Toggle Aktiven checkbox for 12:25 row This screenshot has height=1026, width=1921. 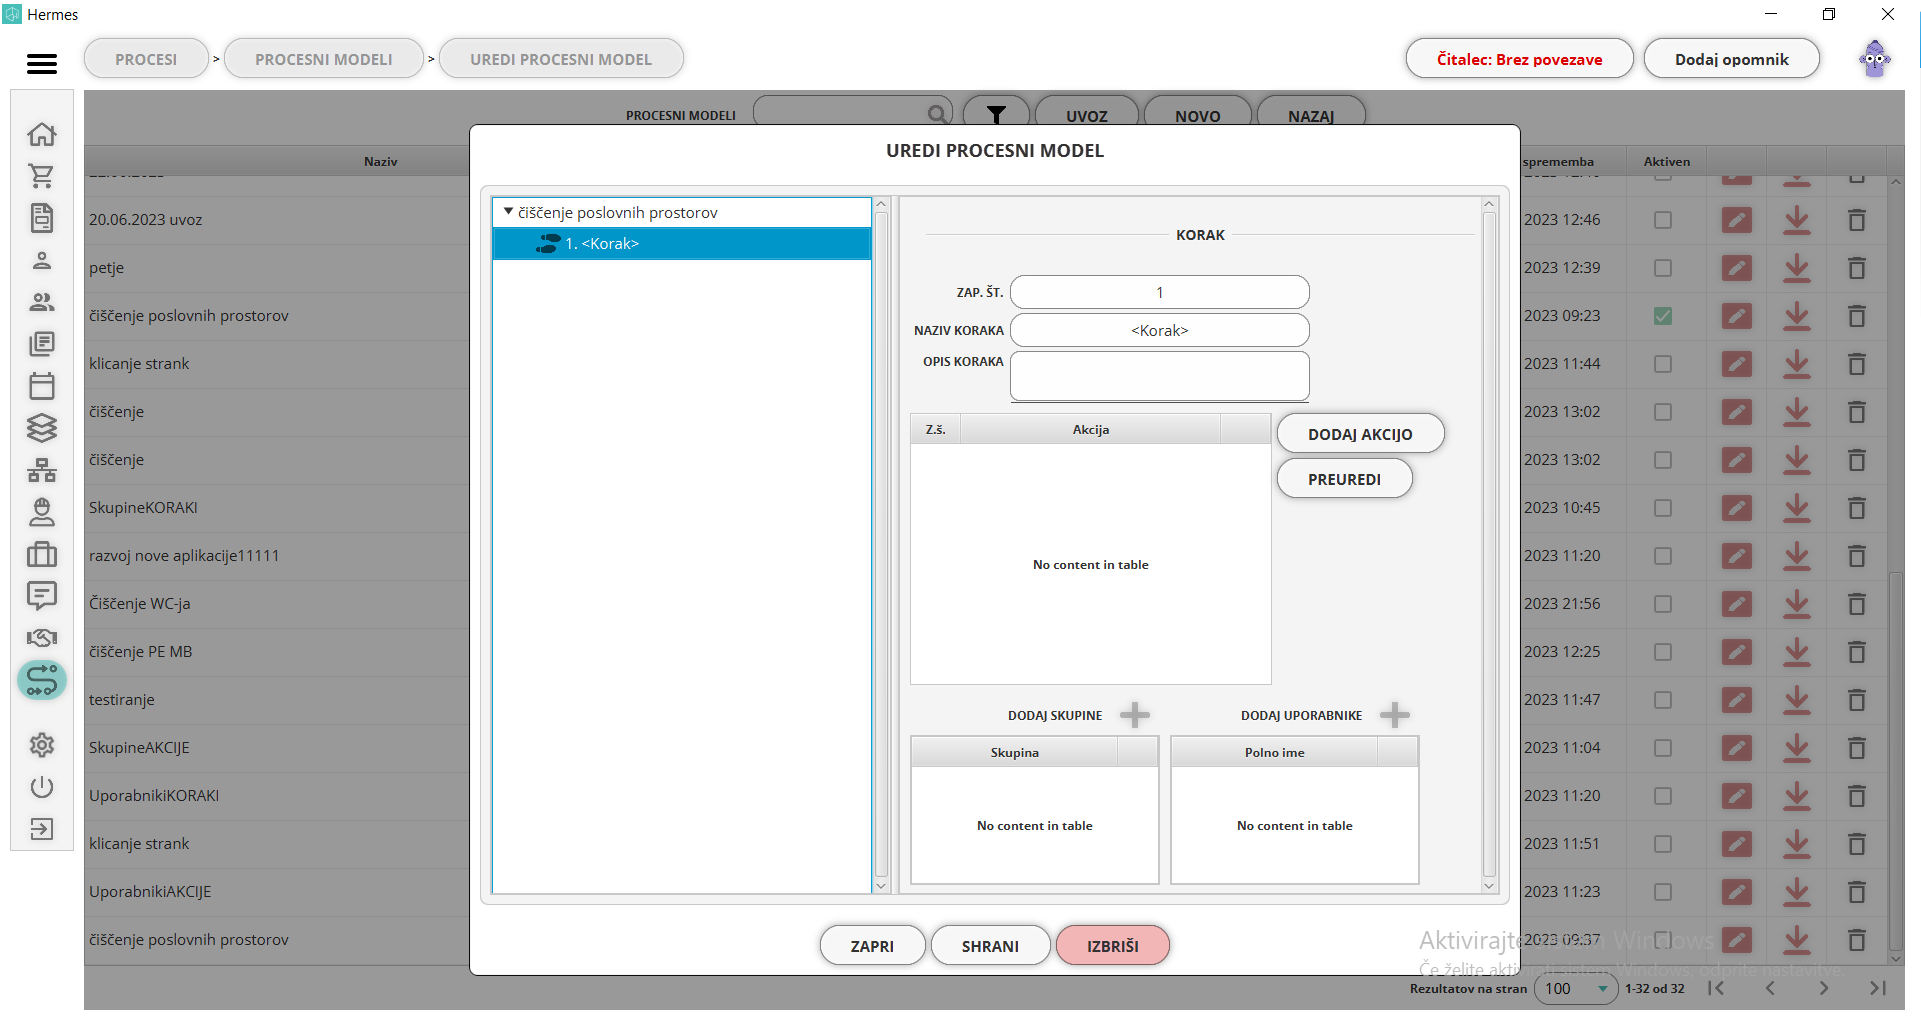pyautogui.click(x=1663, y=652)
